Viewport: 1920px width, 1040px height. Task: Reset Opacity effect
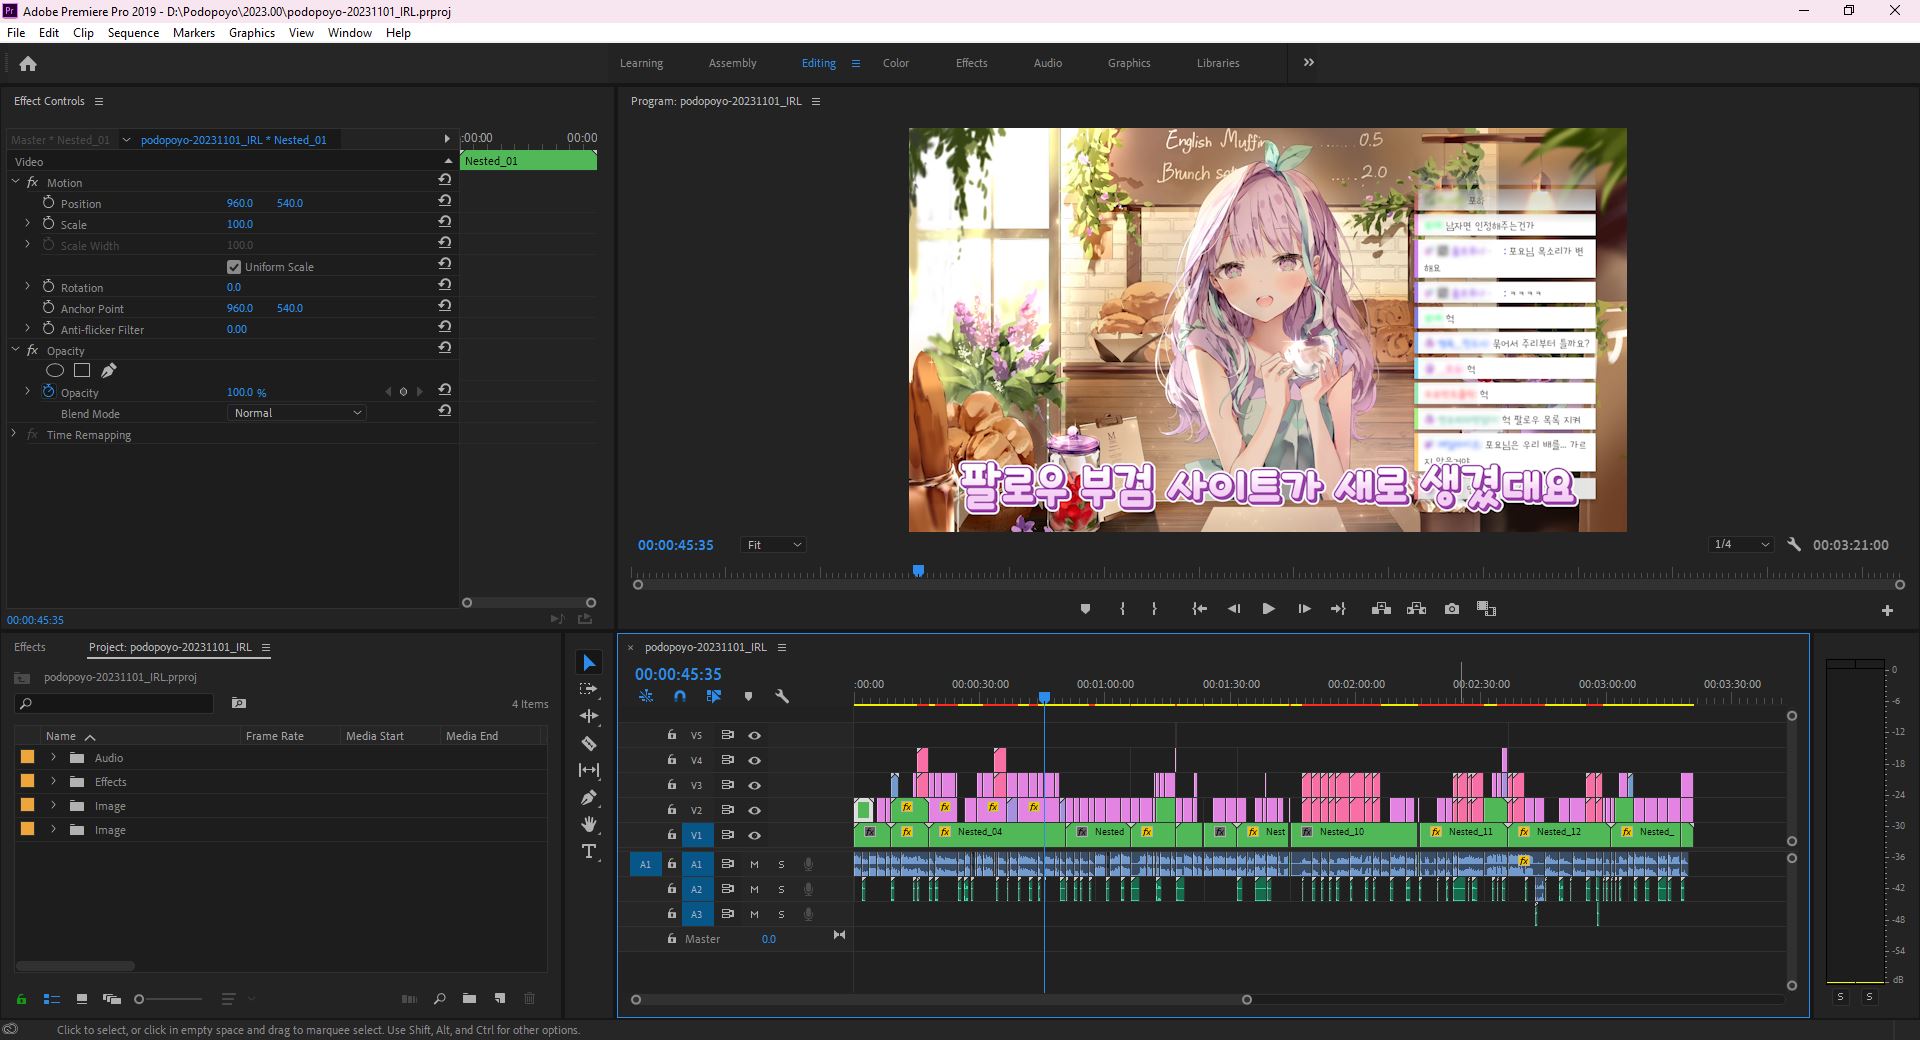point(445,348)
